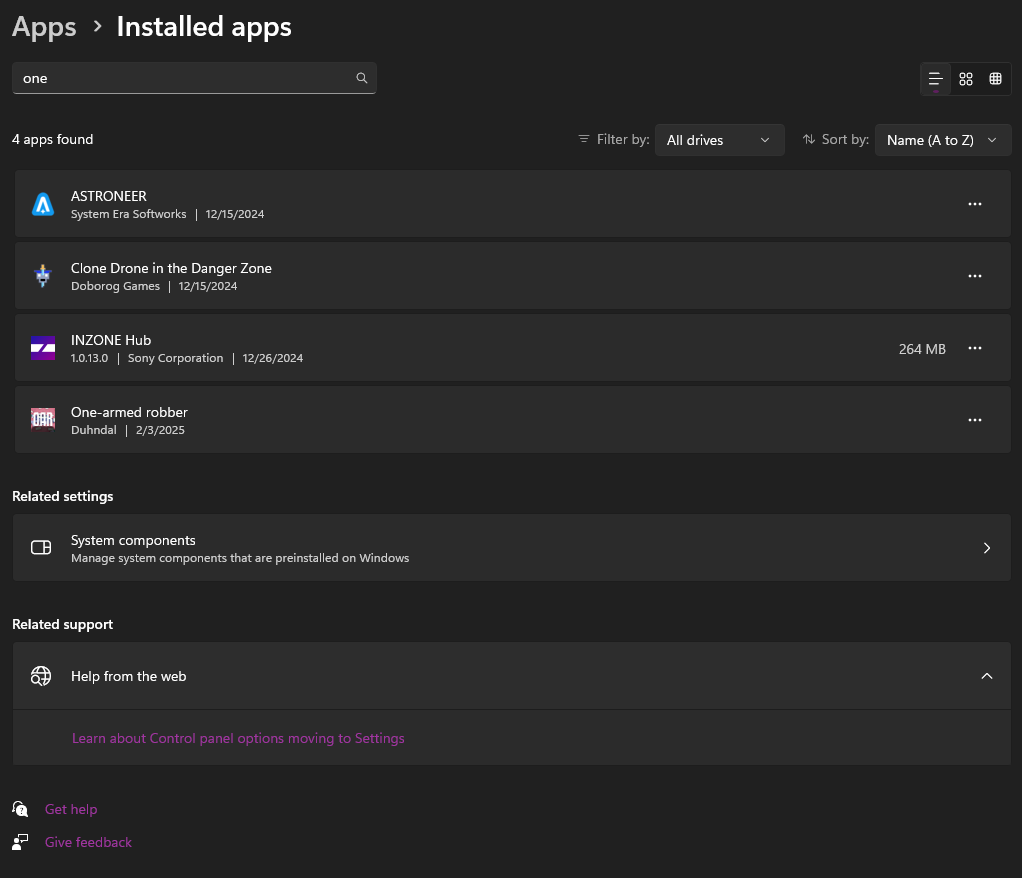Click the Clone Drone app icon
This screenshot has width=1022, height=878.
pos(42,276)
